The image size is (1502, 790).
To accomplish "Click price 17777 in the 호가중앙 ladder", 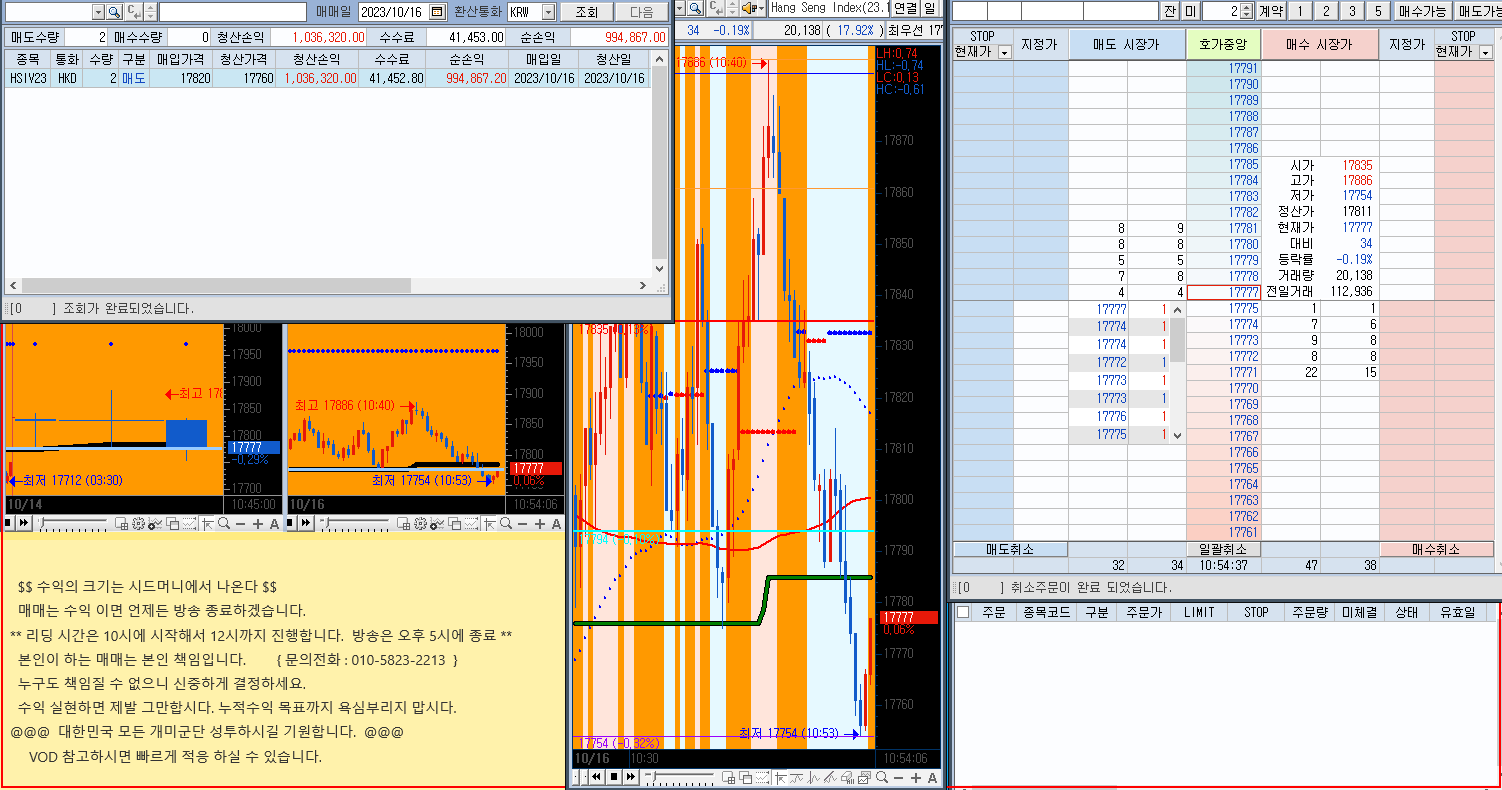I will (1223, 293).
